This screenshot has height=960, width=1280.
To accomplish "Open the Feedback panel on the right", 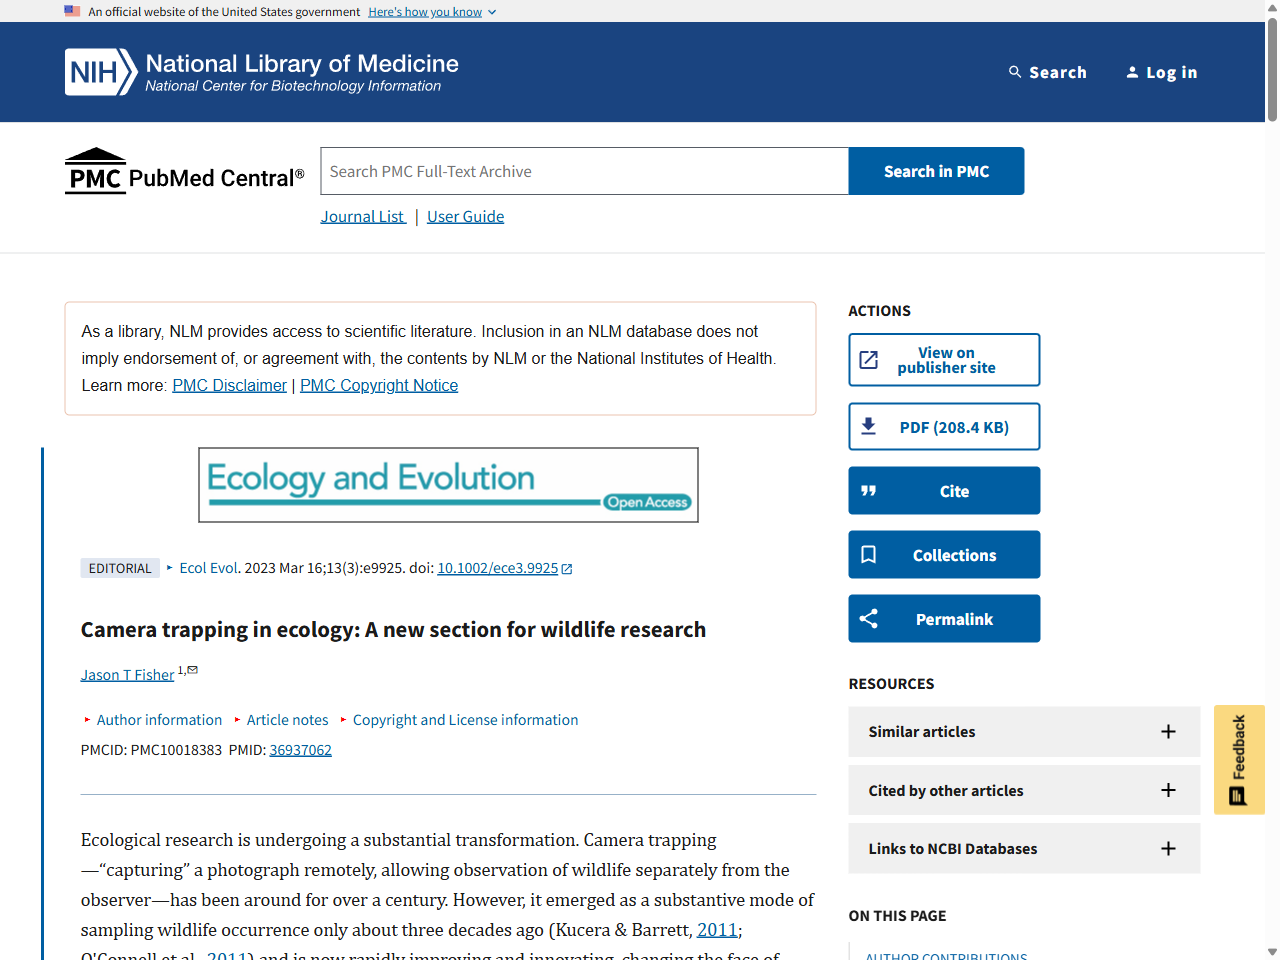I will pos(1239,759).
